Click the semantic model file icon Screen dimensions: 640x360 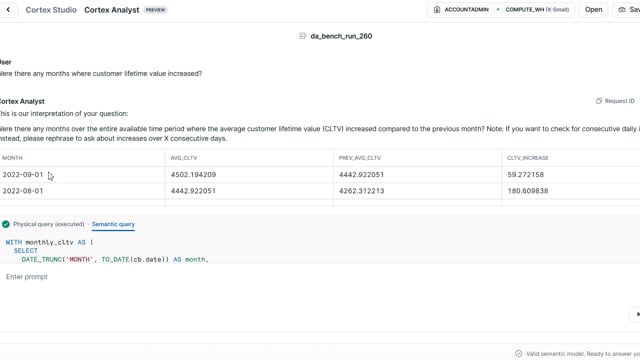point(302,36)
